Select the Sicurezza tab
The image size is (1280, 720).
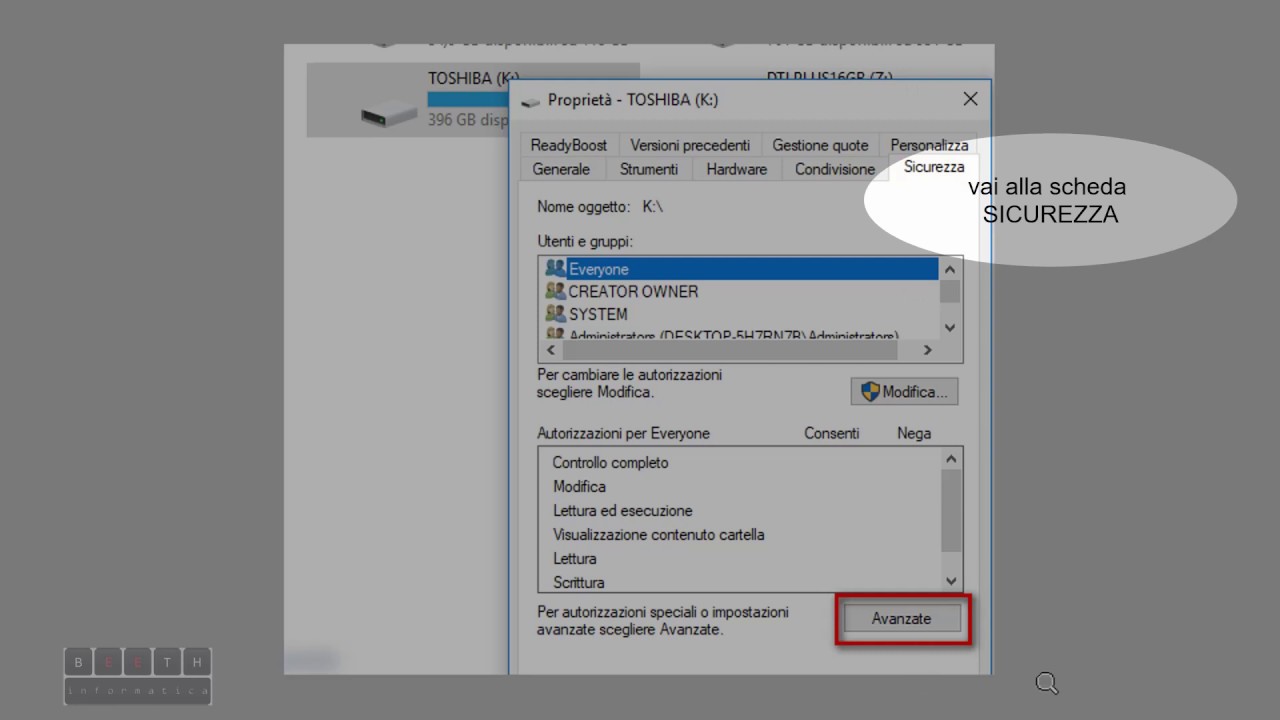(x=934, y=167)
